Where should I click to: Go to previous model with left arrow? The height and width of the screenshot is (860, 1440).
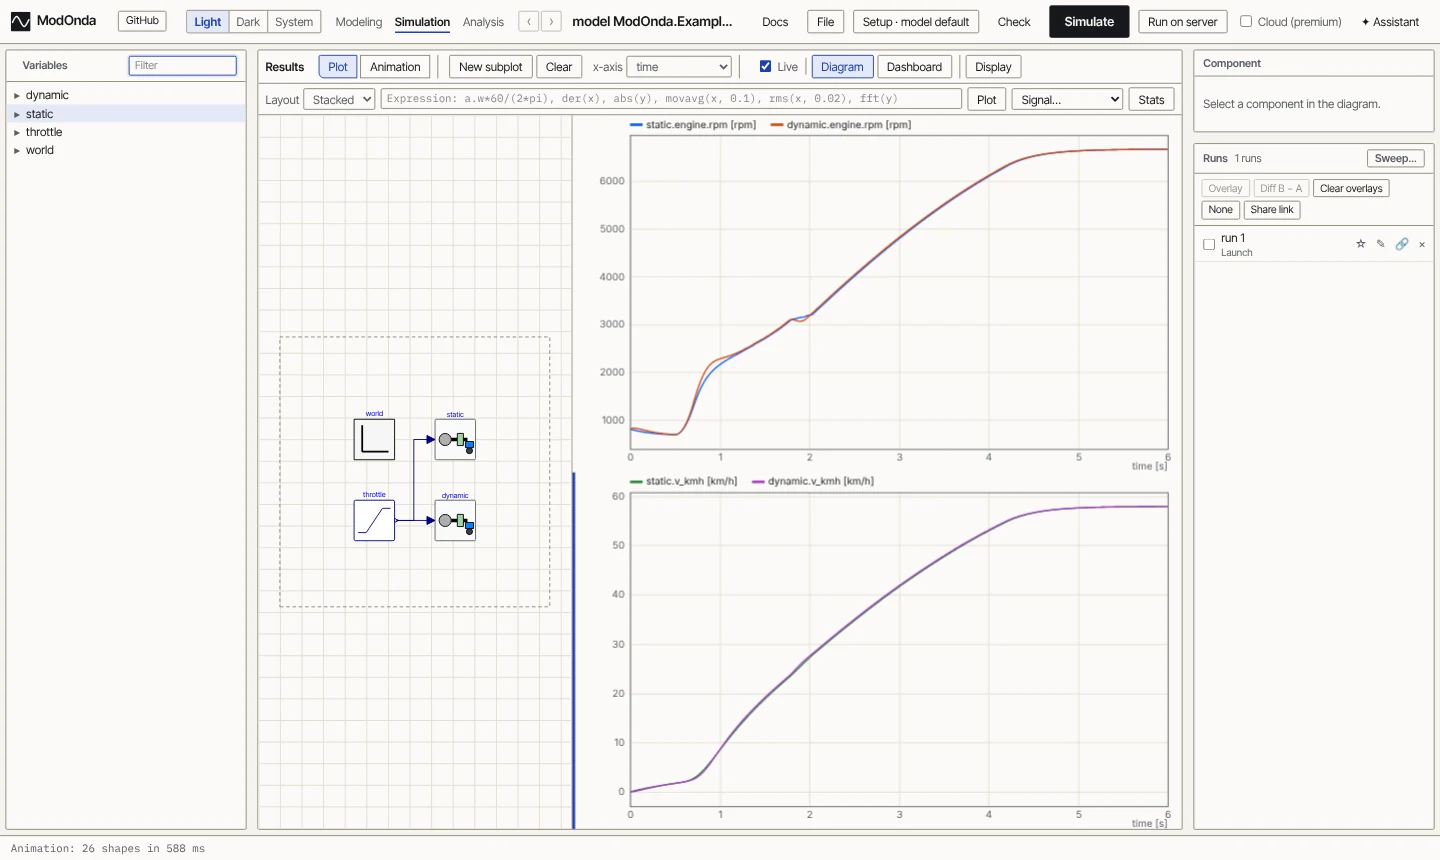[x=529, y=21]
